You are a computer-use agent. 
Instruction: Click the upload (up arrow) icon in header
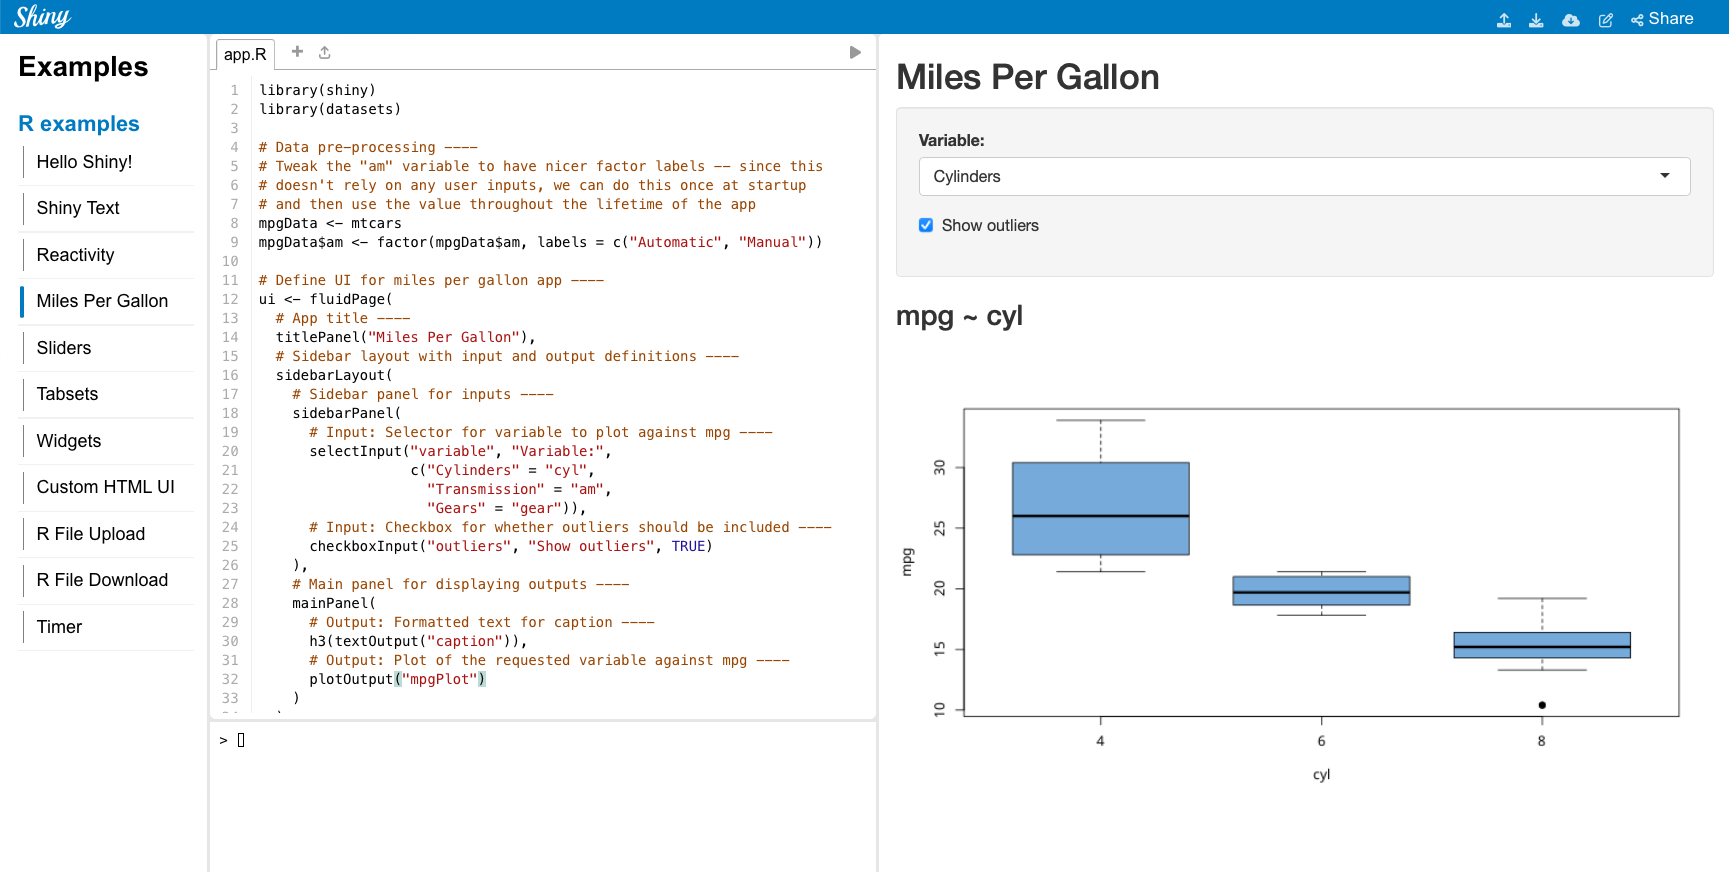(1503, 20)
